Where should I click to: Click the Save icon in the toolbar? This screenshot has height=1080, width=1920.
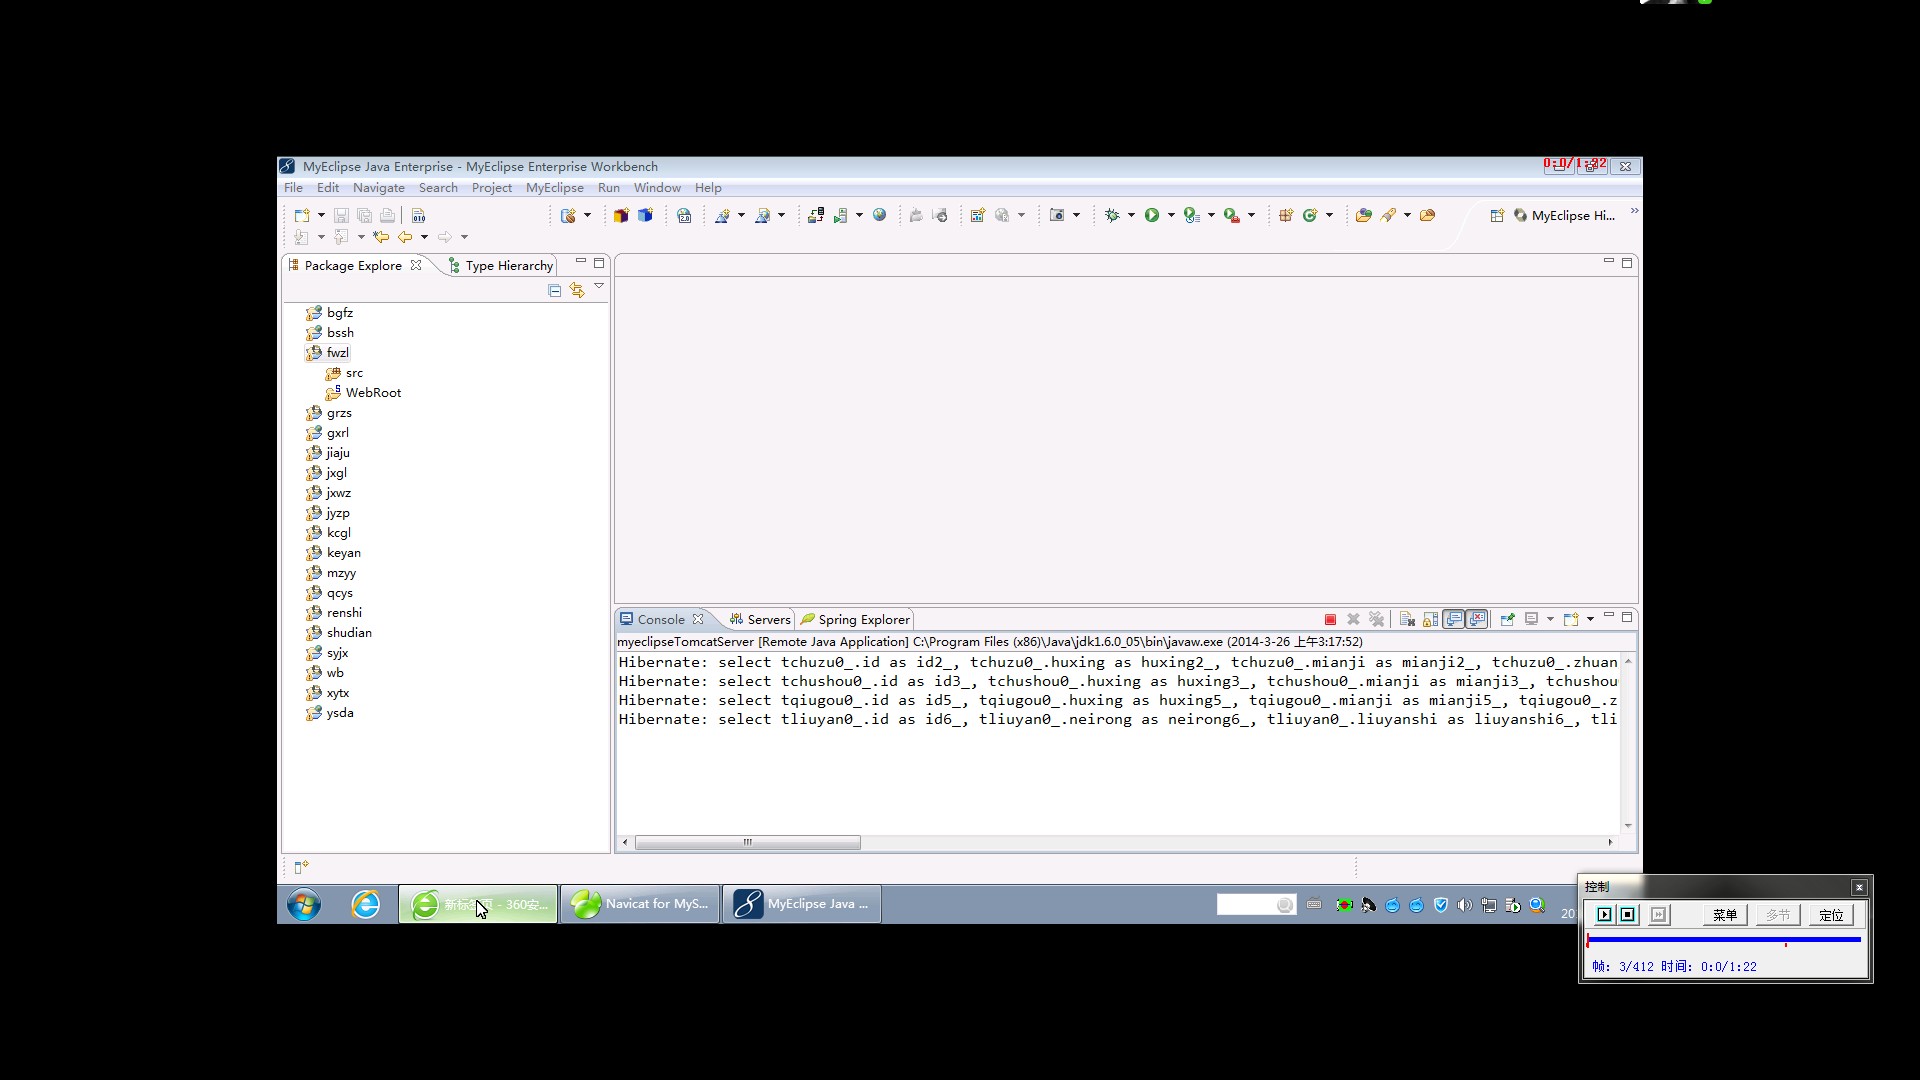[x=341, y=215]
